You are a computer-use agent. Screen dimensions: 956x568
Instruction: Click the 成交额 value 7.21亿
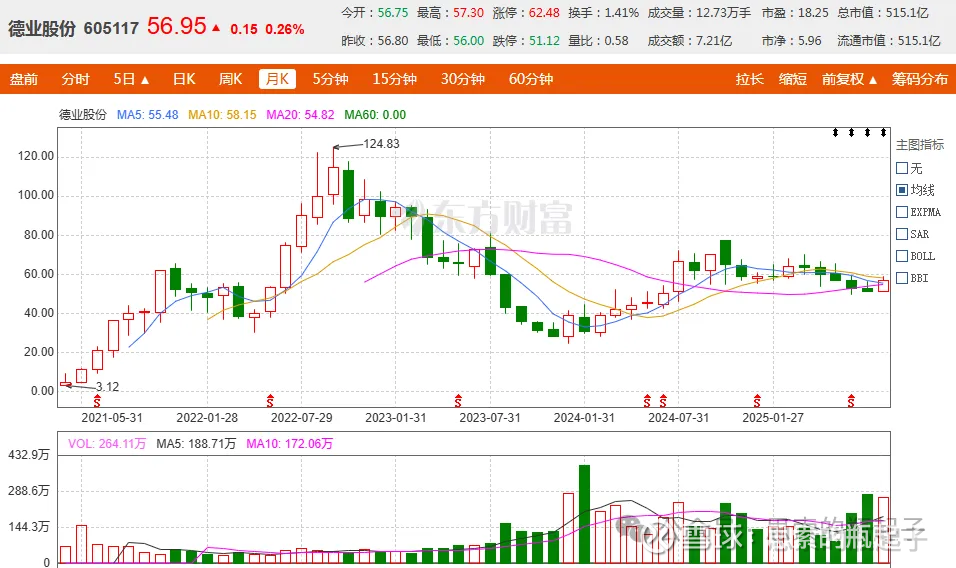tap(714, 41)
